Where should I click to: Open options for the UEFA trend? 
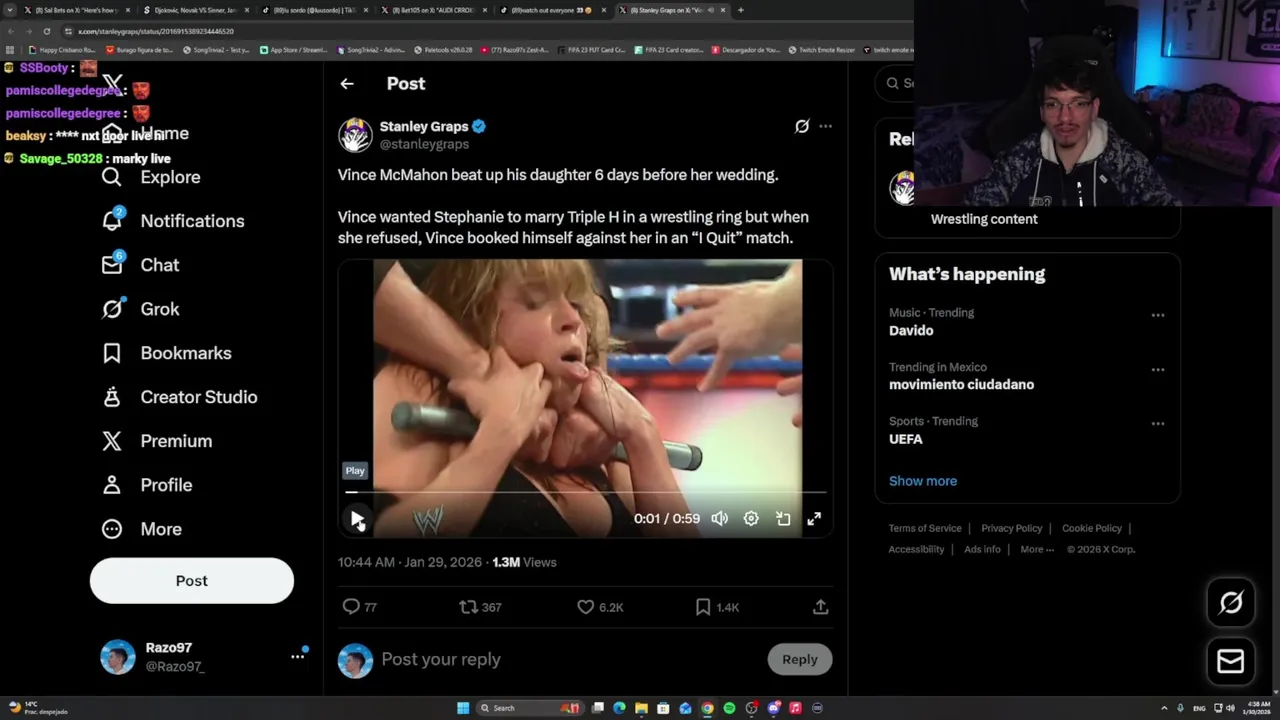click(1158, 423)
